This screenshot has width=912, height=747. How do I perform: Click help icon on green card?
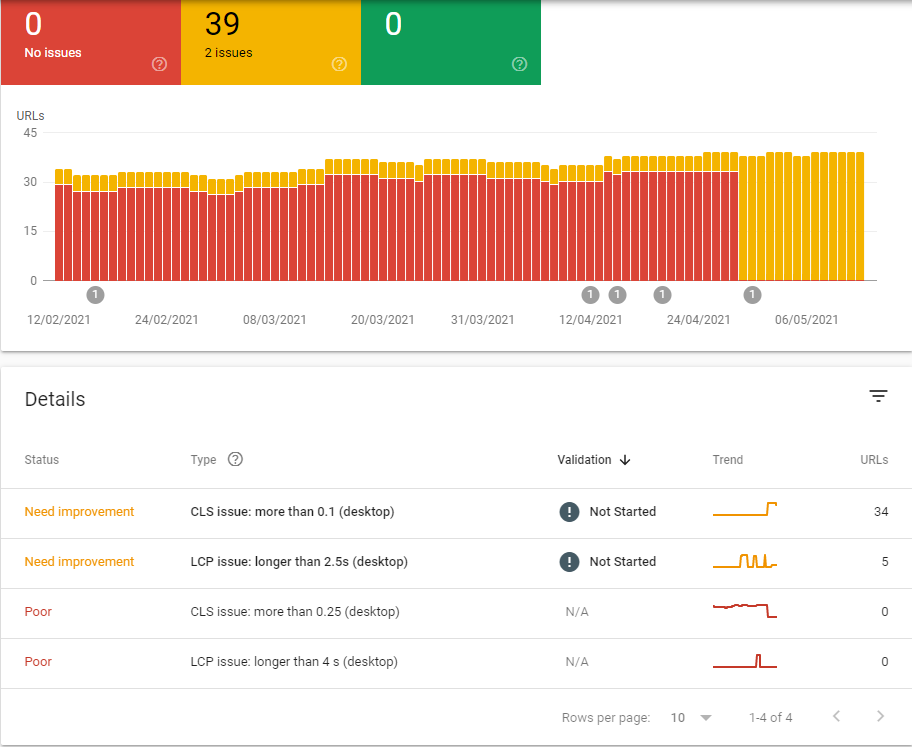pyautogui.click(x=519, y=64)
